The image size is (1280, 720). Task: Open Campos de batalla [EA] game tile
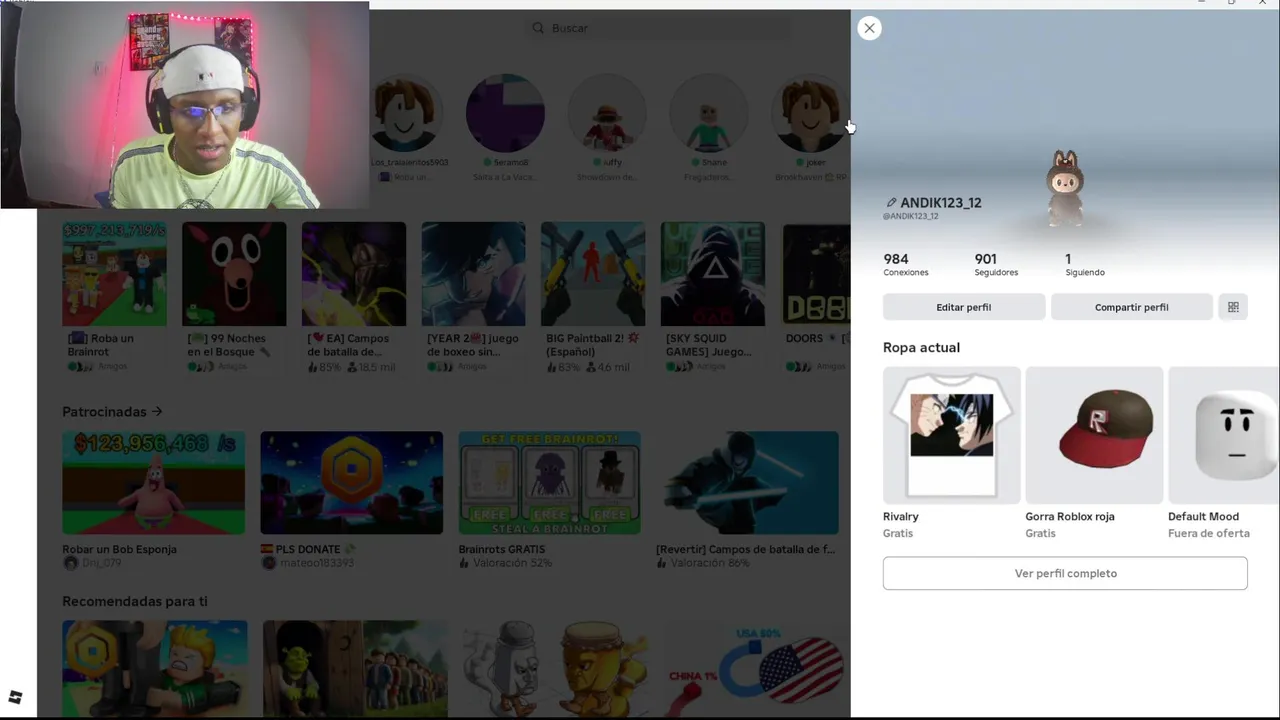(x=354, y=297)
